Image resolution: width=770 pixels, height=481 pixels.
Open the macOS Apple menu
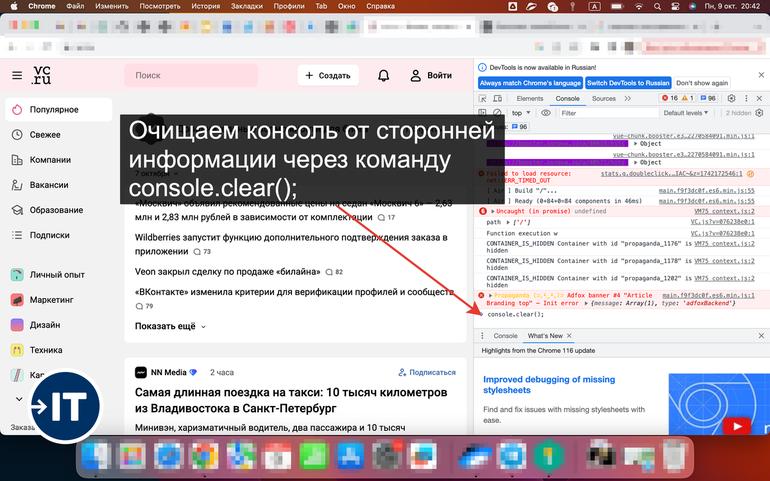[14, 6]
